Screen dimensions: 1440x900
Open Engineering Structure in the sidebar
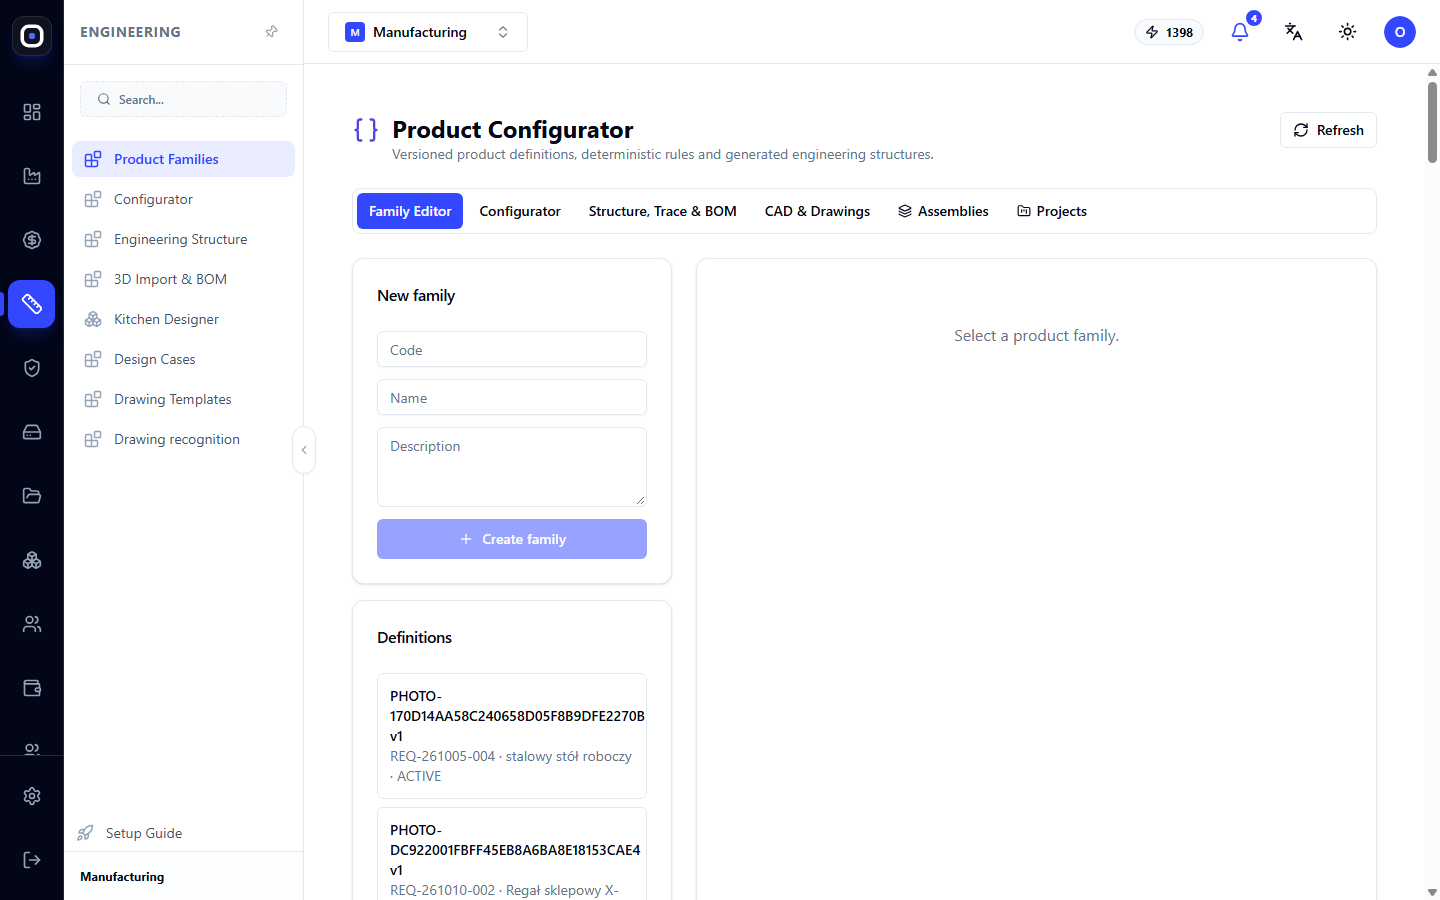pos(183,239)
